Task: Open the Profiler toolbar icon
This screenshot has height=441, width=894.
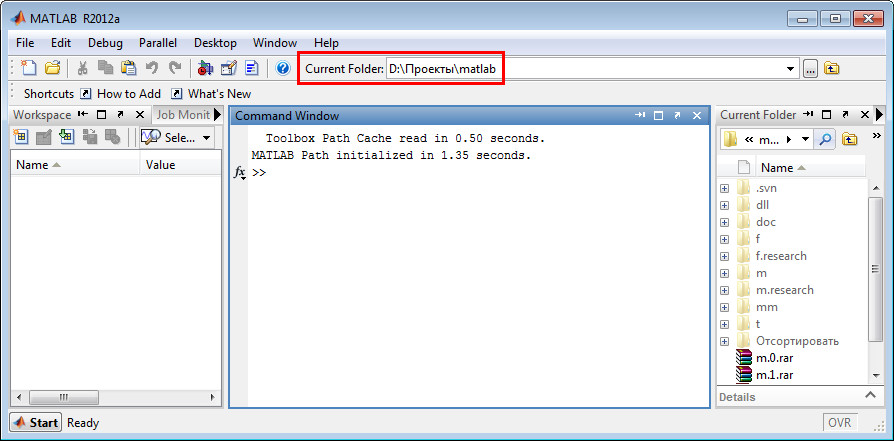Action: tap(252, 68)
